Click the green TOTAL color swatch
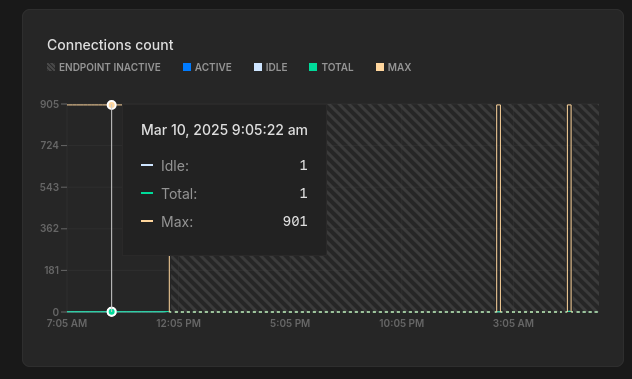The width and height of the screenshot is (632, 379). 313,67
